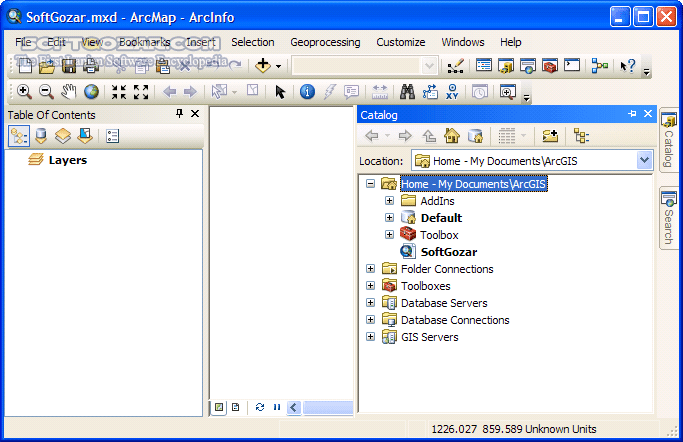Image resolution: width=683 pixels, height=442 pixels.
Task: Click the Print icon in Standard toolbar
Action: click(x=91, y=66)
